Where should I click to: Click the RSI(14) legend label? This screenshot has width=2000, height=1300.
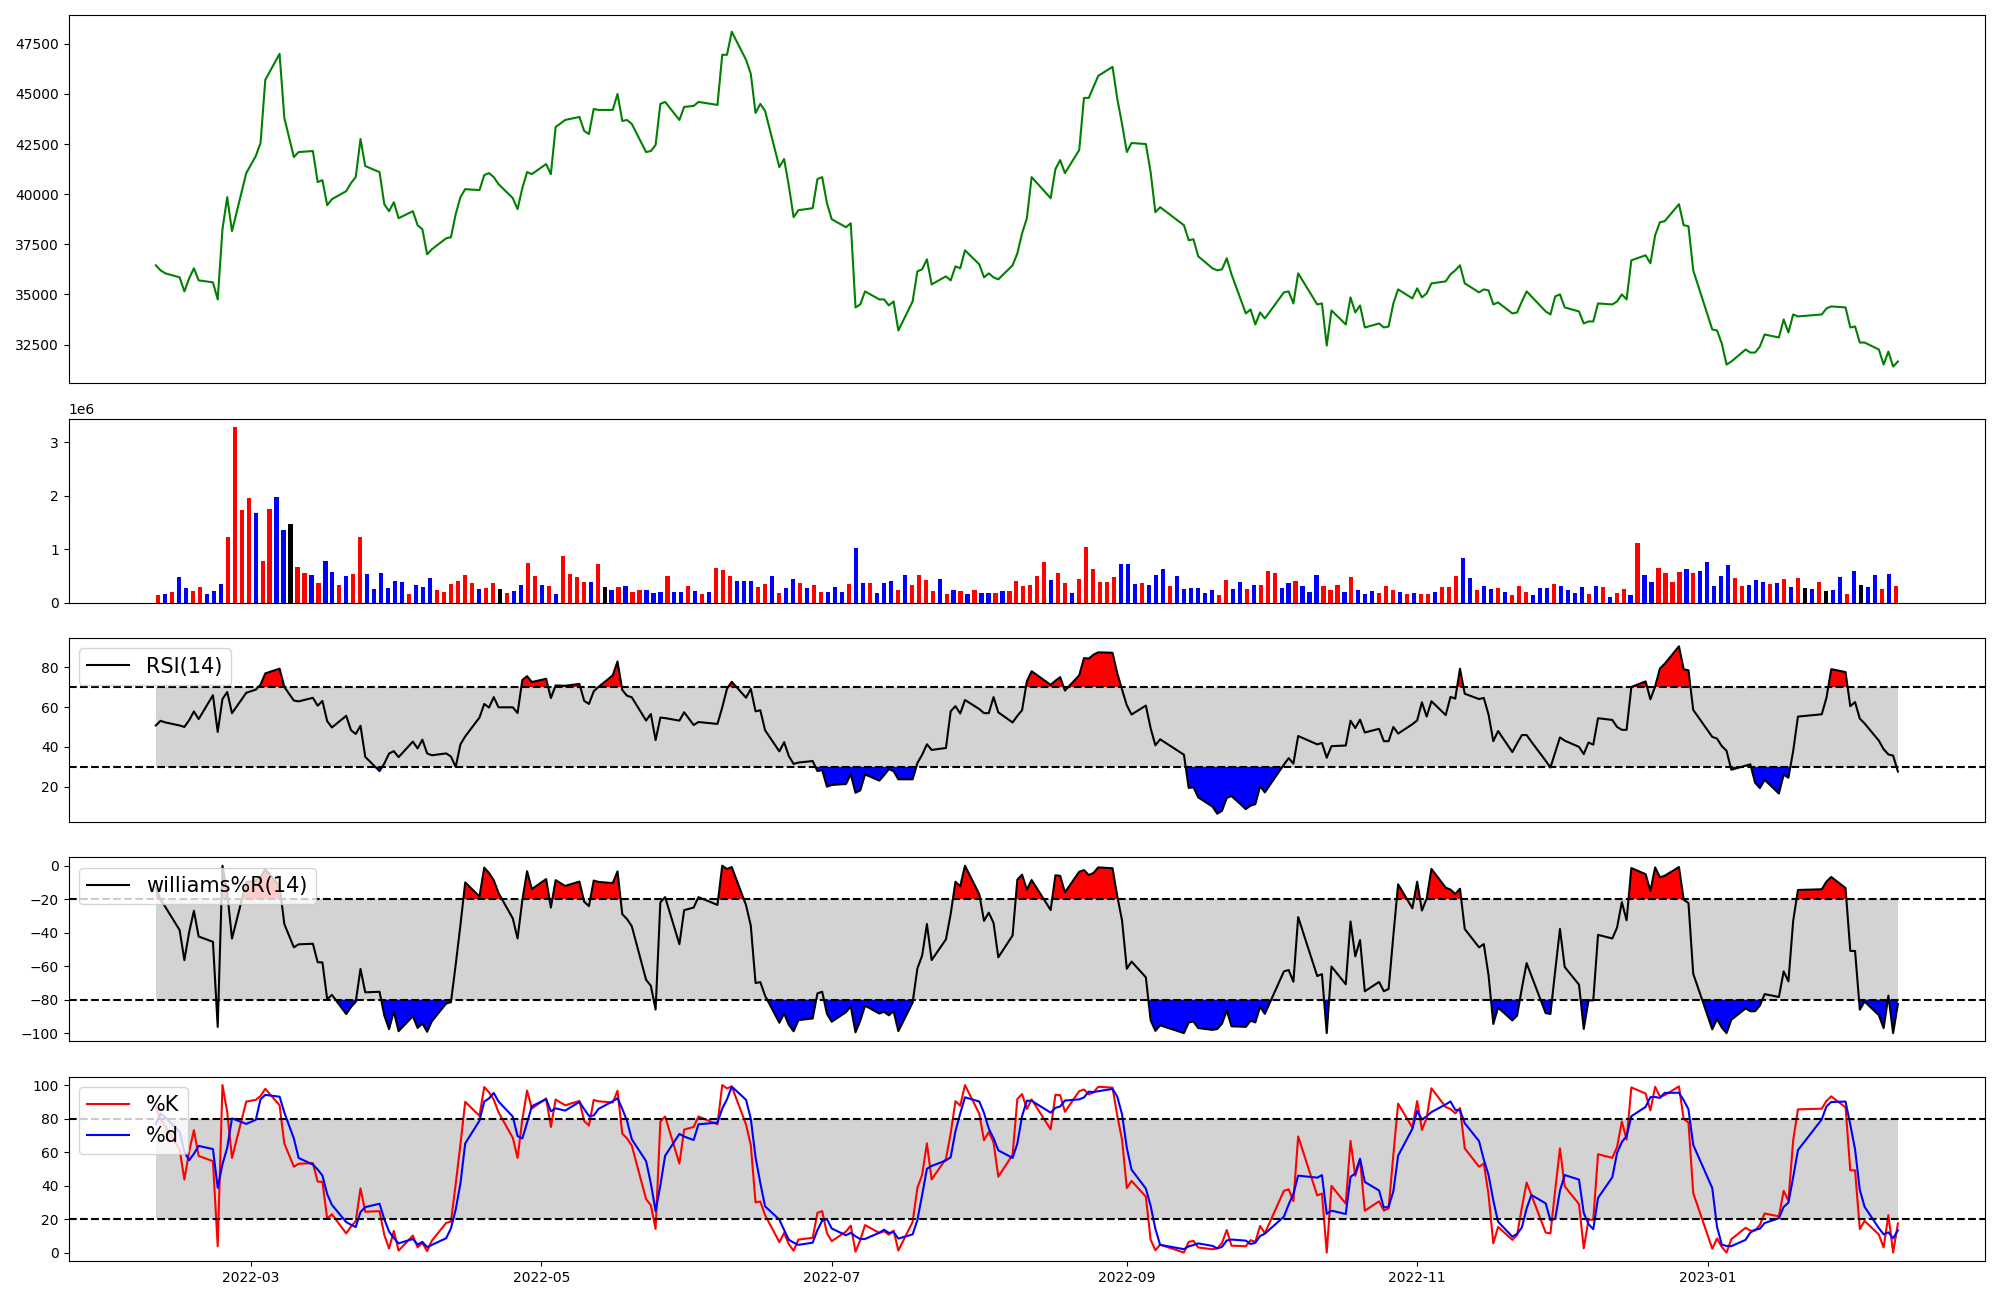coord(184,666)
